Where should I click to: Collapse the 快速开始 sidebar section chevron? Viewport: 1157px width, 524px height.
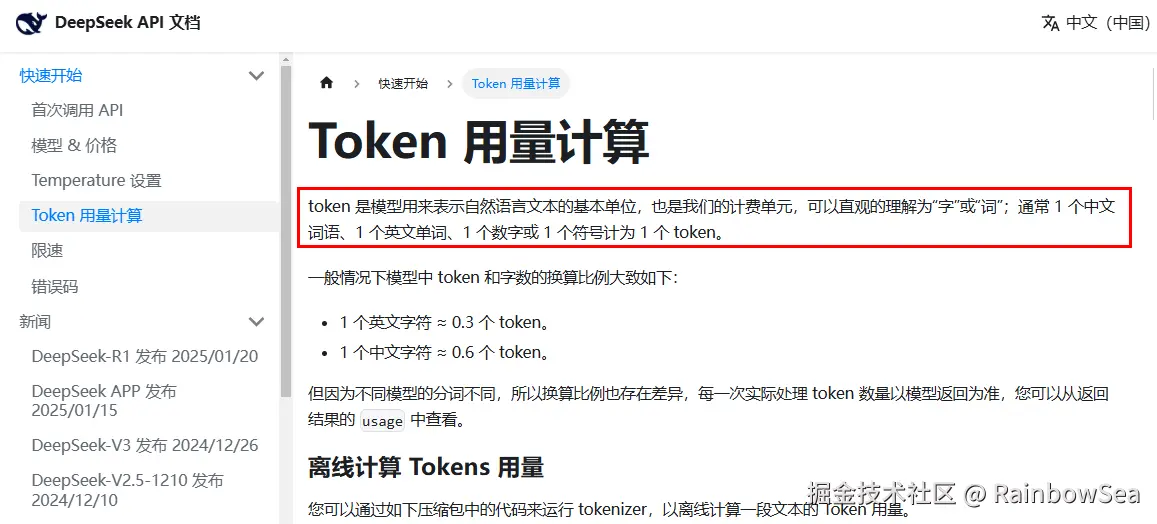click(257, 75)
